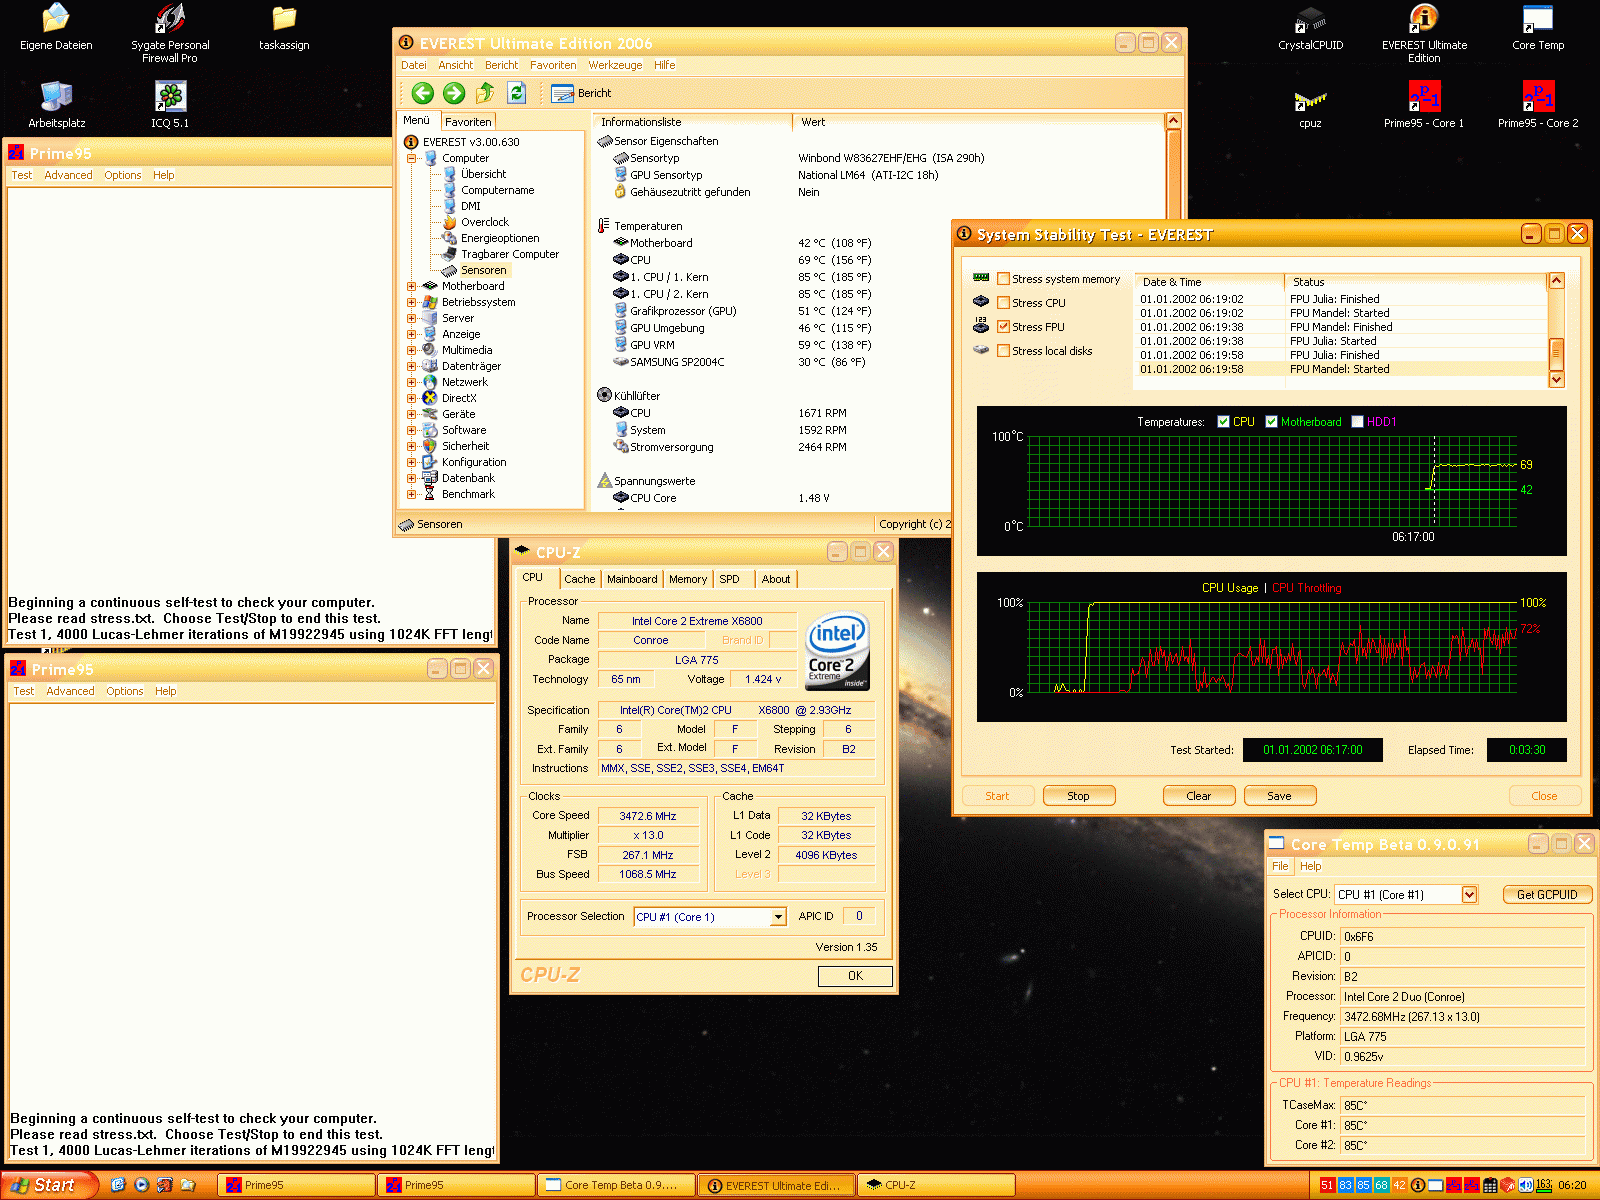
Task: Click the Start menu button
Action: point(48,1185)
